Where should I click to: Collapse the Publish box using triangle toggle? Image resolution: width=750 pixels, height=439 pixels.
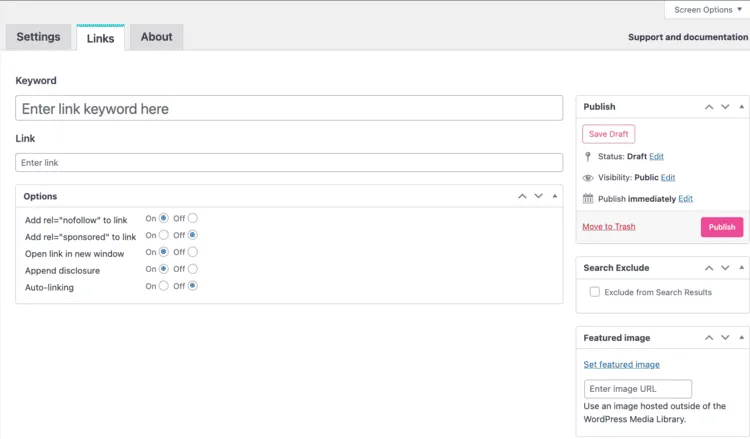click(741, 107)
